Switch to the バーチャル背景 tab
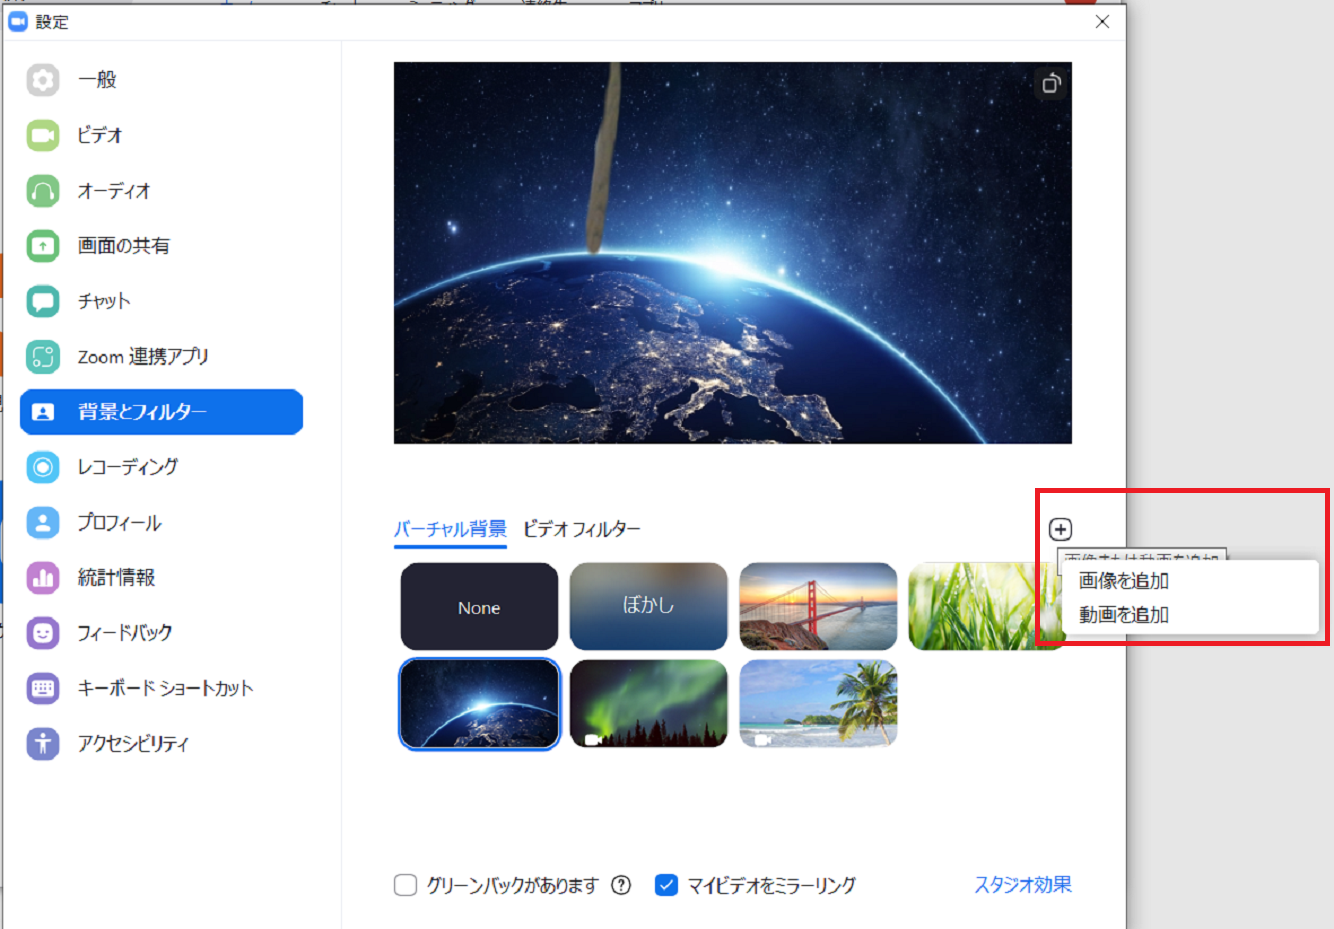 click(x=450, y=529)
